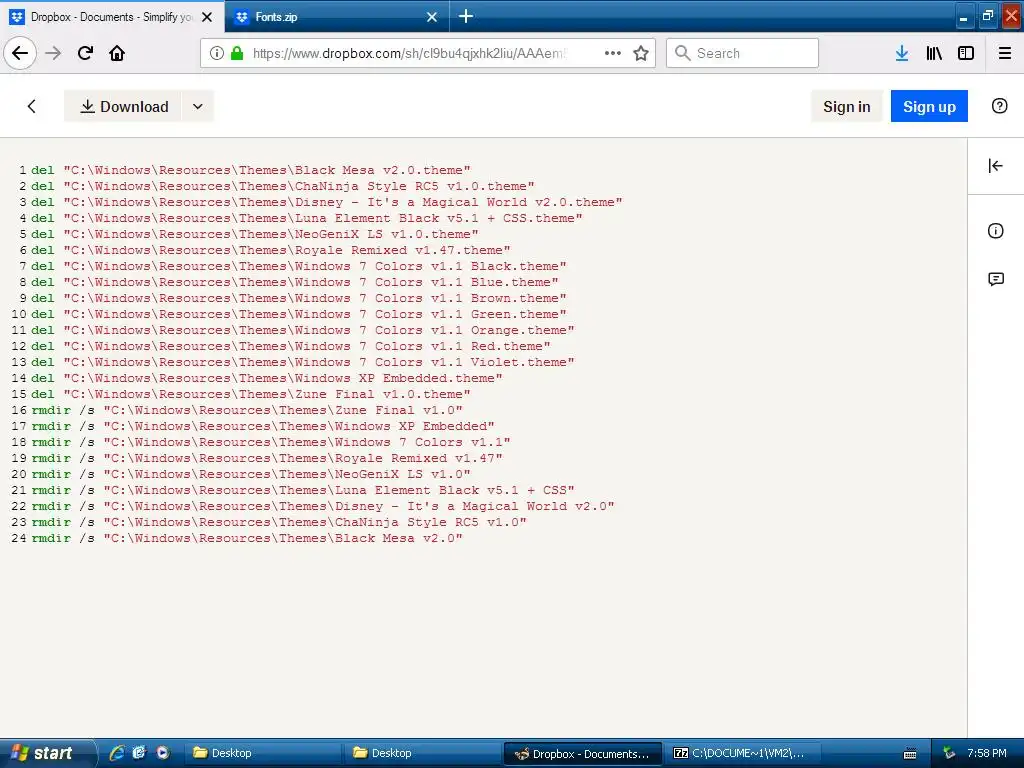Viewport: 1024px width, 768px height.
Task: Click line 16 rmdir Zune Final v1.0
Action: [247, 410]
